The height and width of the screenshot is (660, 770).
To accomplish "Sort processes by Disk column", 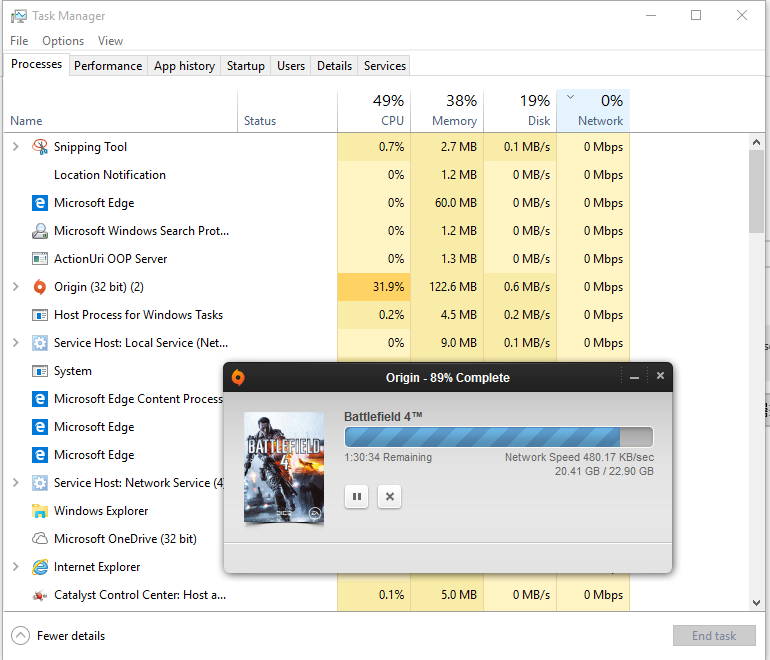I will click(520, 111).
